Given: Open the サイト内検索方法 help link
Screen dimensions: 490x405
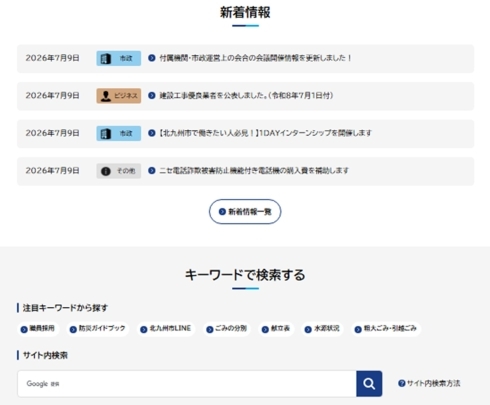Looking at the screenshot, I should coord(429,383).
